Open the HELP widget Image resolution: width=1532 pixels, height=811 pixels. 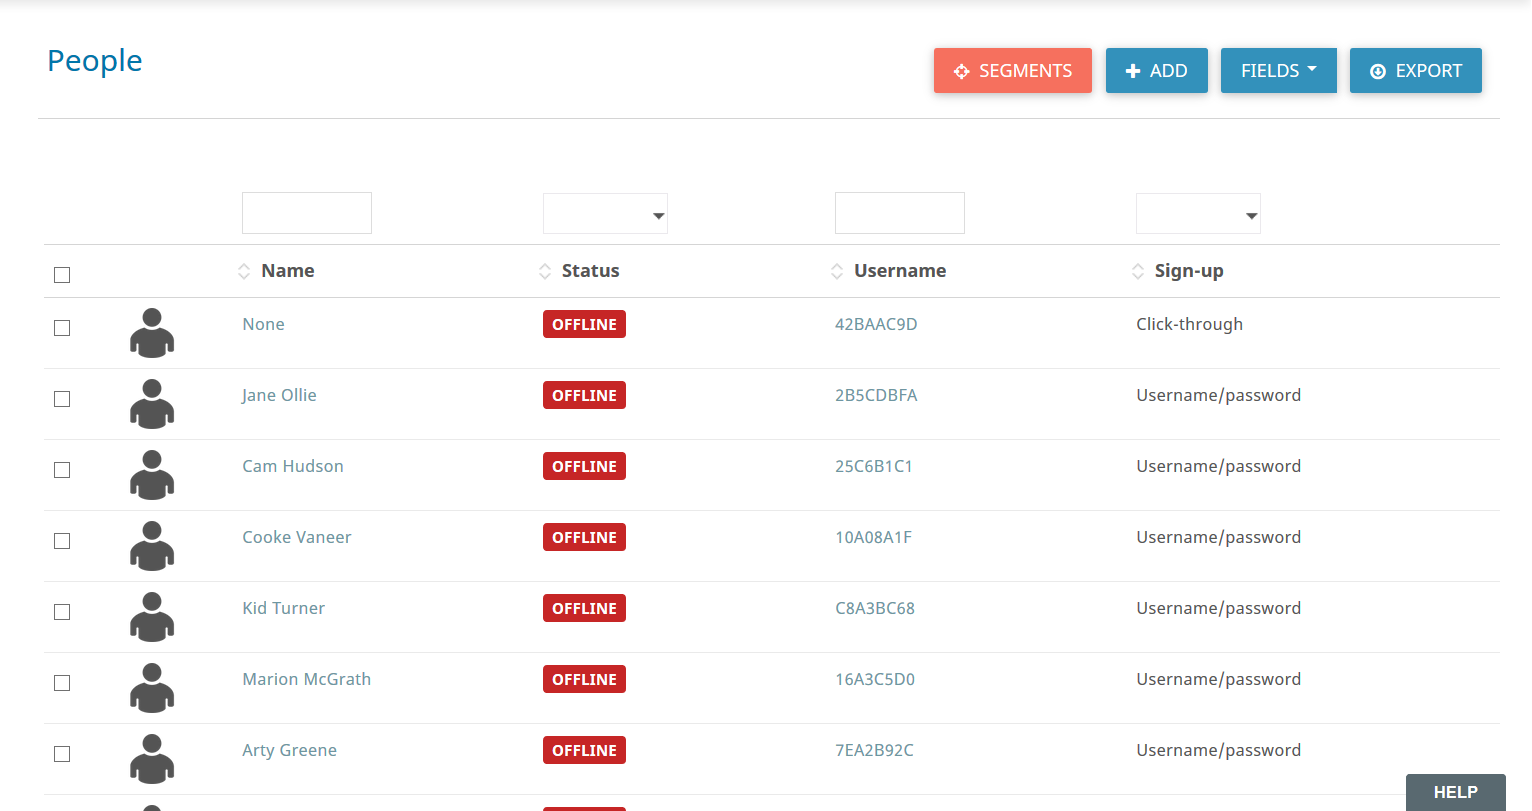click(1456, 792)
